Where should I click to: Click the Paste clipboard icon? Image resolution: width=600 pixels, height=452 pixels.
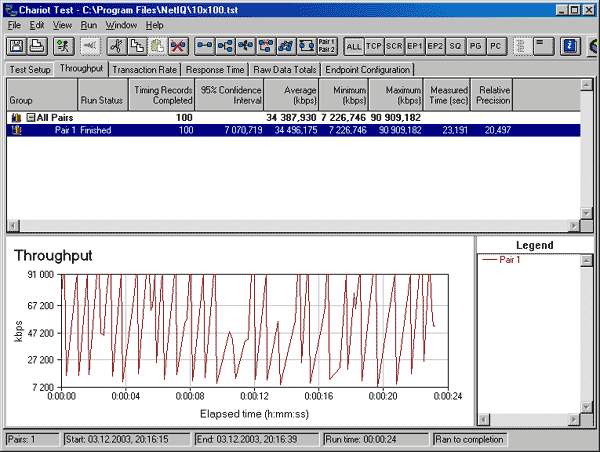(158, 46)
